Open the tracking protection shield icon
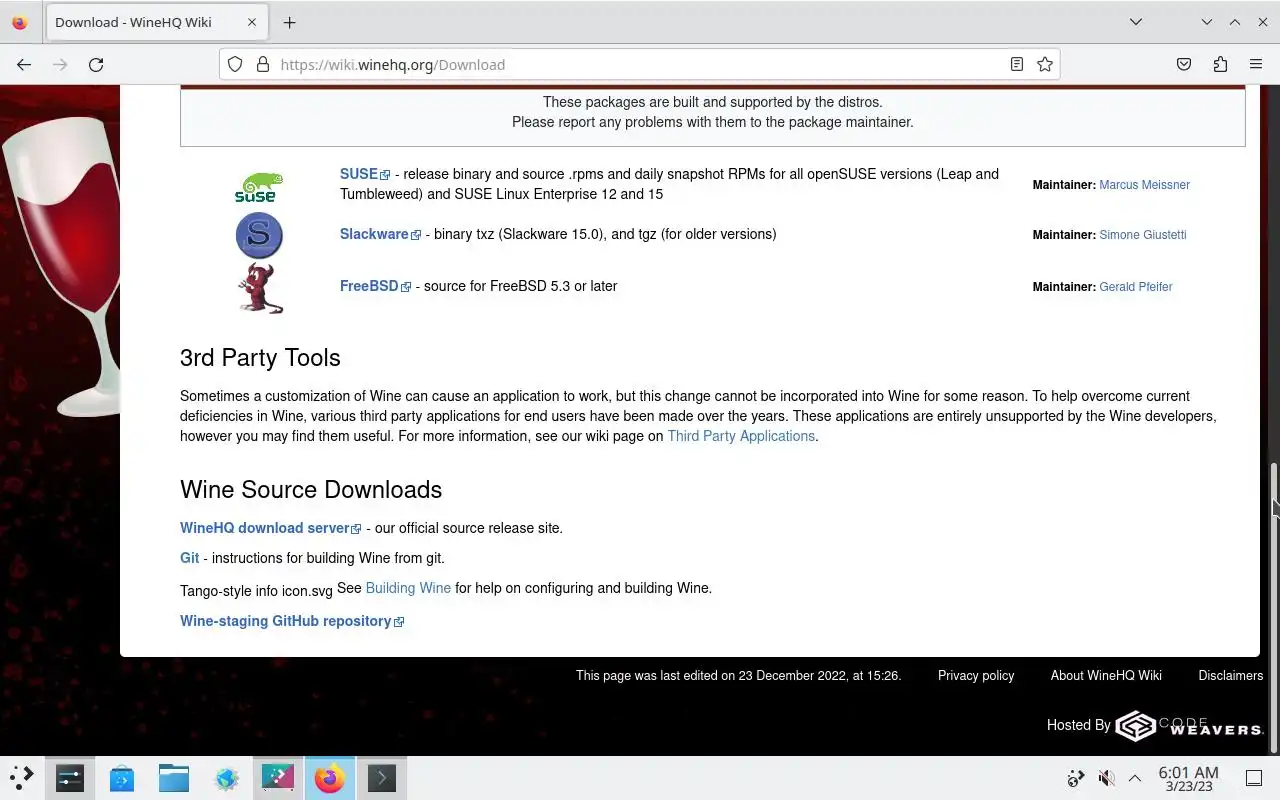Image resolution: width=1280 pixels, height=800 pixels. click(x=235, y=64)
